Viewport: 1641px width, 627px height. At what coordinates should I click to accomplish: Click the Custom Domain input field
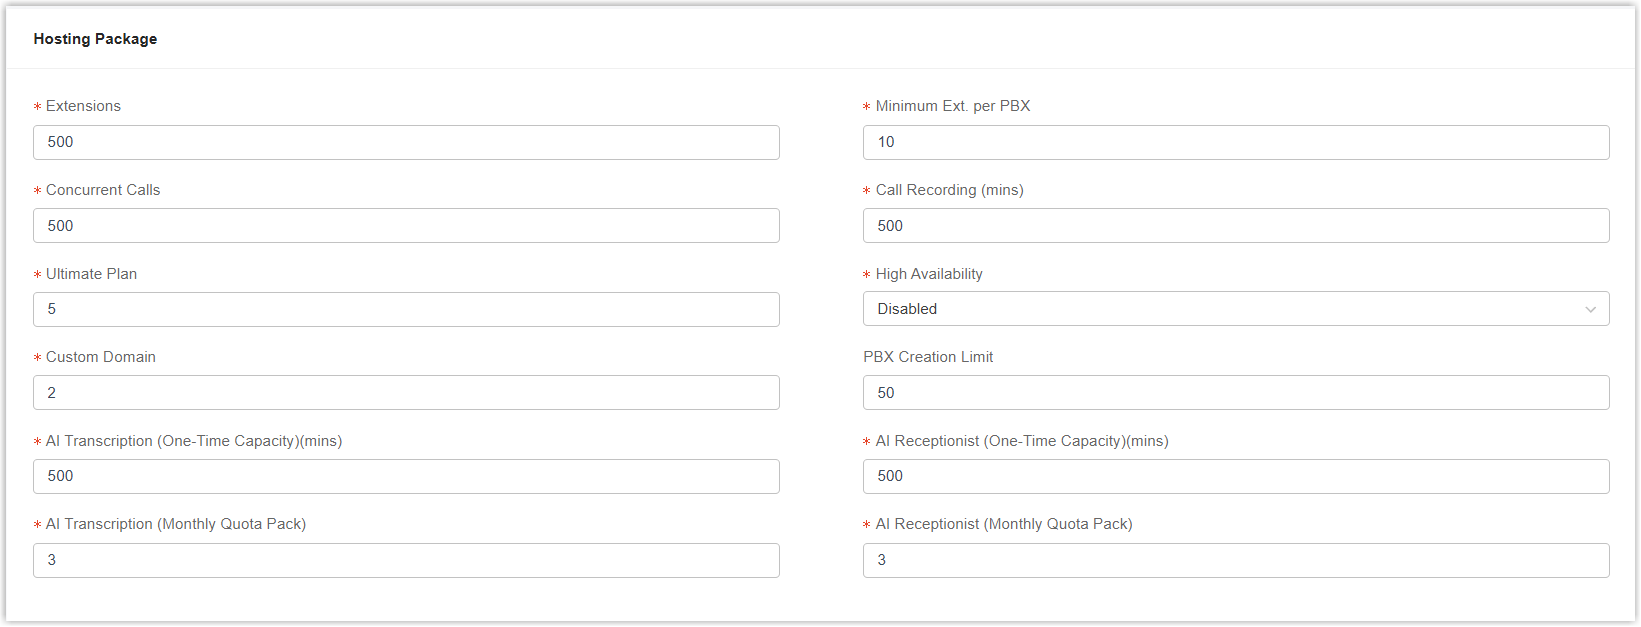point(406,393)
